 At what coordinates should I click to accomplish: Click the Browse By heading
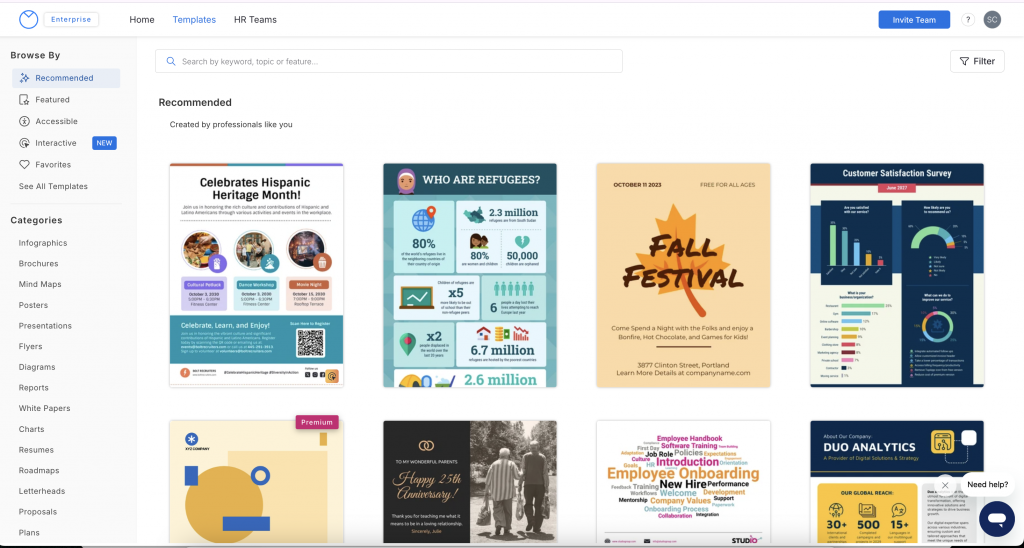point(35,56)
